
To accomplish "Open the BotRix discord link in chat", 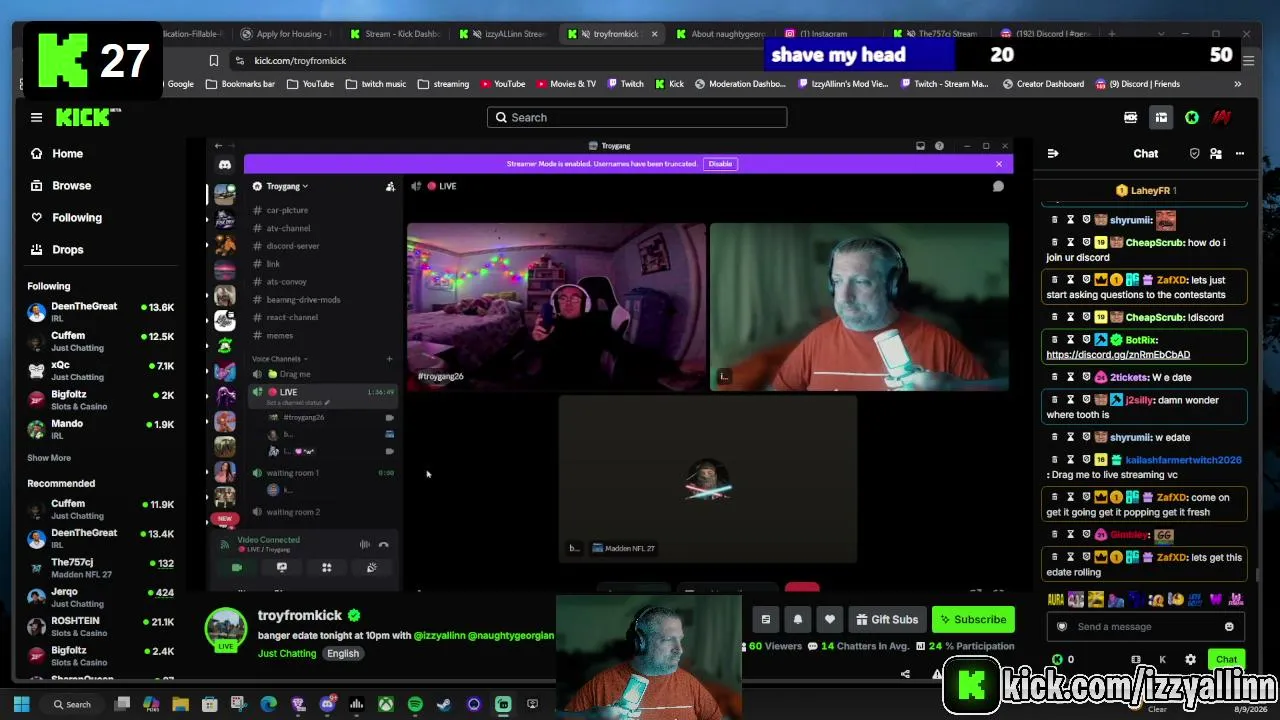I will (x=1118, y=354).
